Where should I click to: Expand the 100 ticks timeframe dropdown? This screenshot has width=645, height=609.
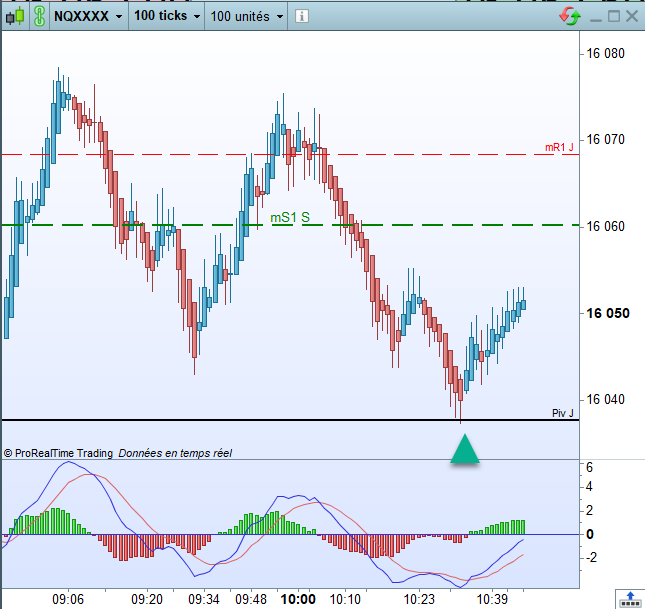coord(167,16)
